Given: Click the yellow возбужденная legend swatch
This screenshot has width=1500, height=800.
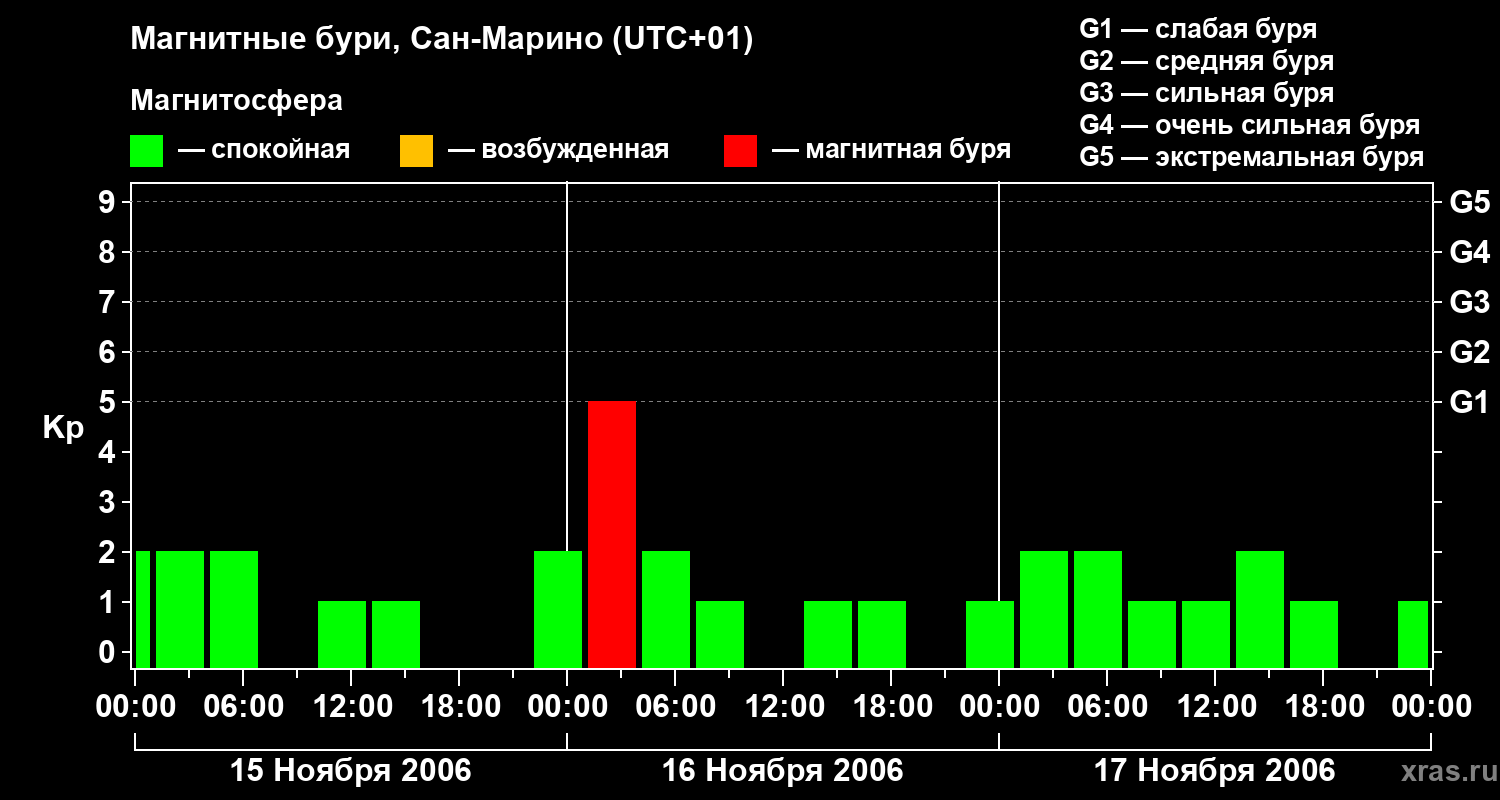Looking at the screenshot, I should pyautogui.click(x=416, y=151).
